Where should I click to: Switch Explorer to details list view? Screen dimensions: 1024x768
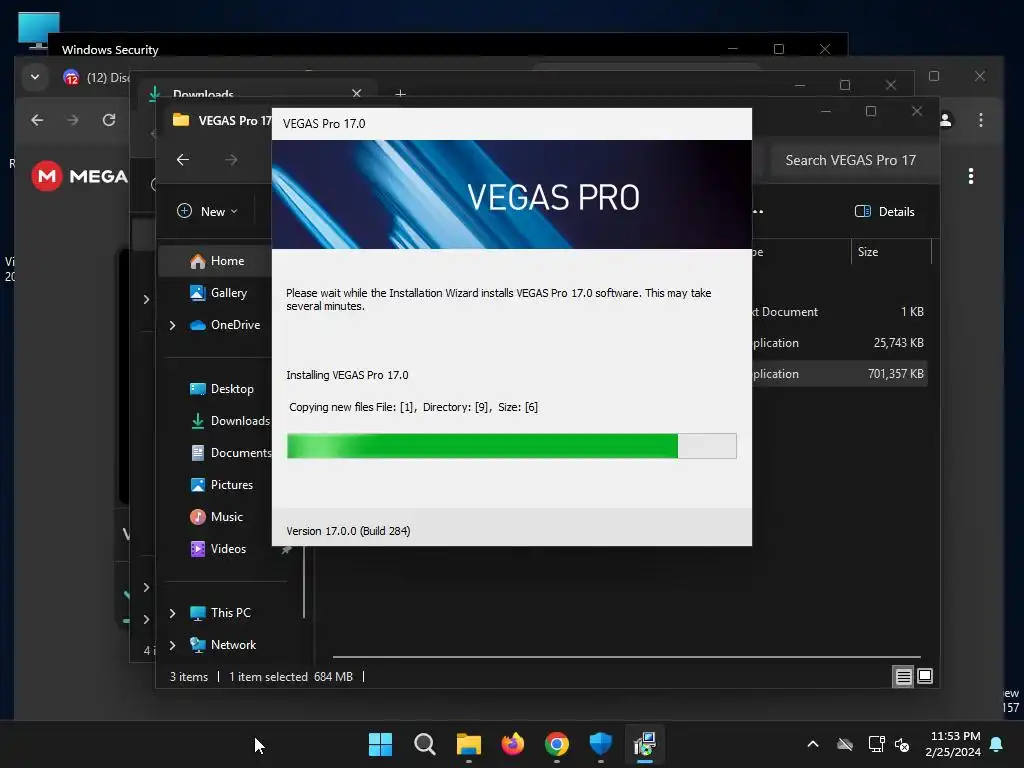pos(903,677)
